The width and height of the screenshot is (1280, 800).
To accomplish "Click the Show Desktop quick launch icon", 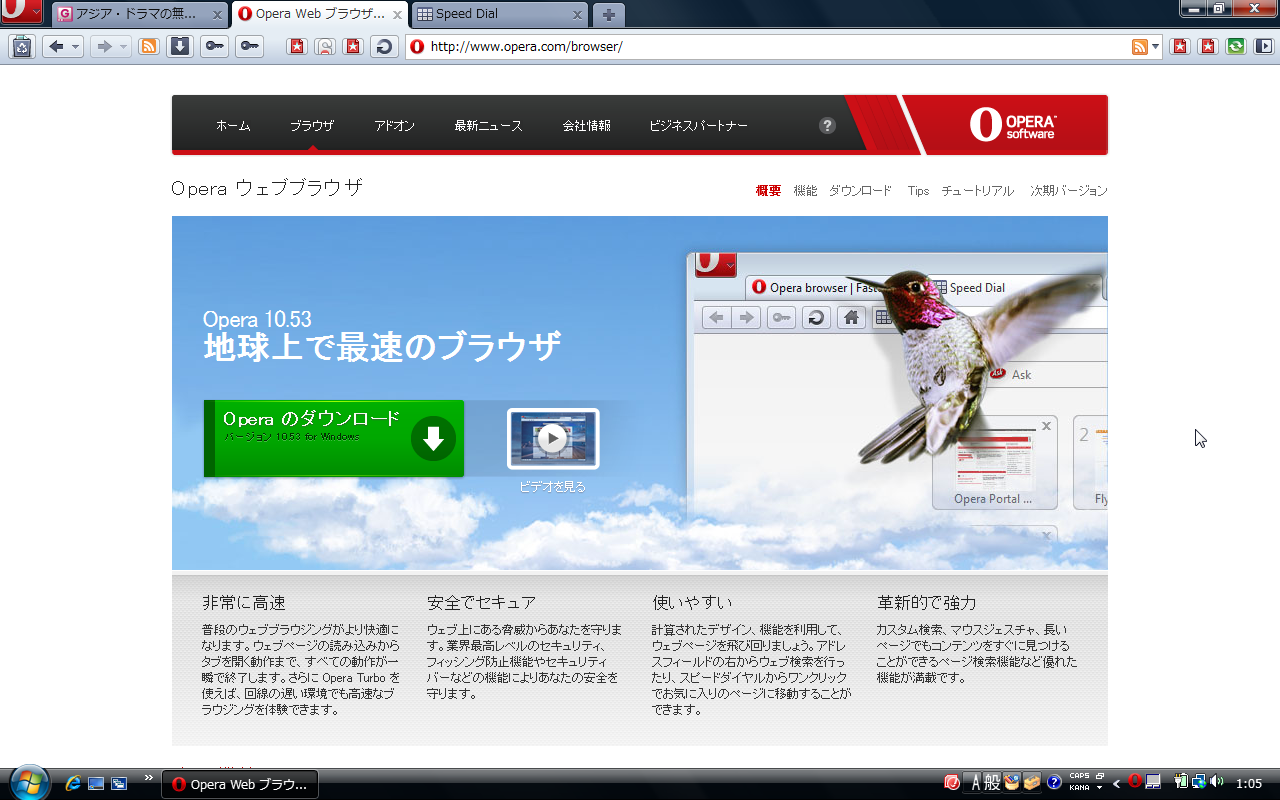I will point(96,783).
